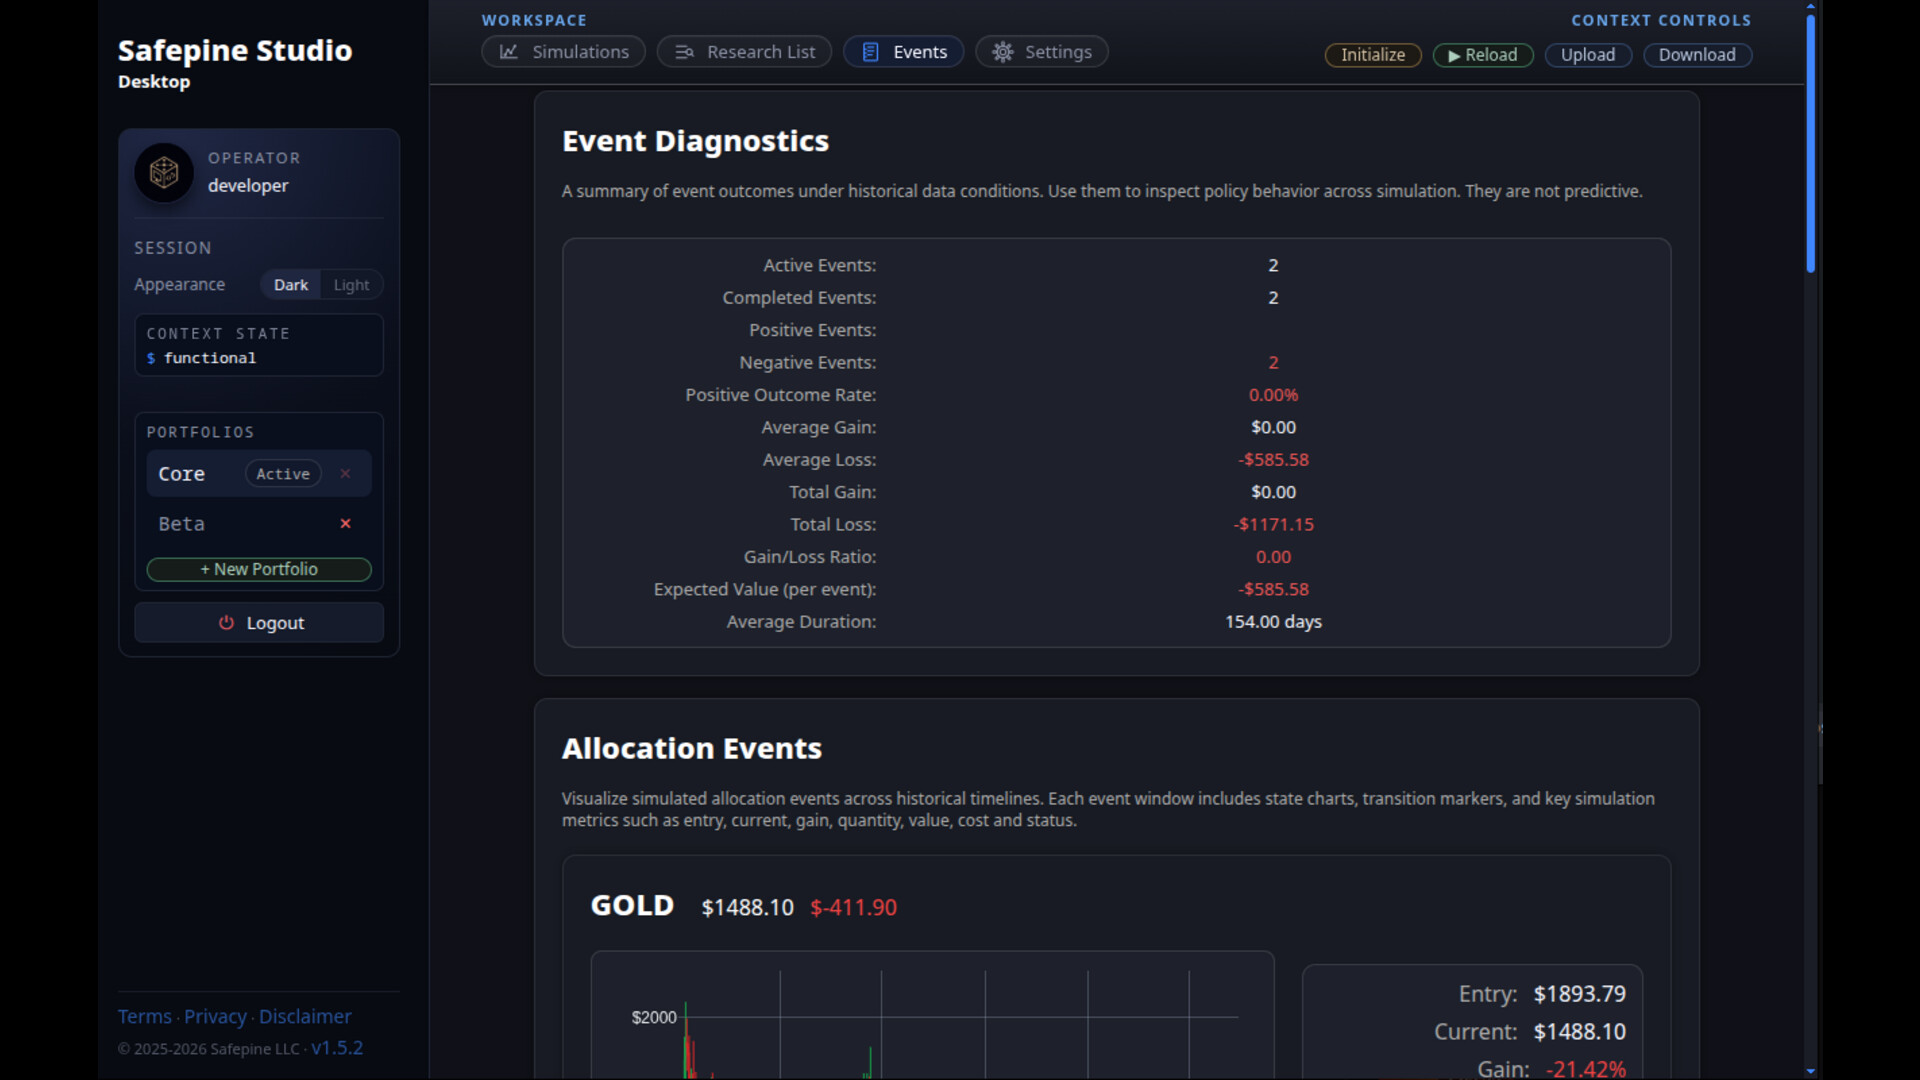Click the developer operator name
This screenshot has height=1080, width=1920.
click(x=248, y=185)
